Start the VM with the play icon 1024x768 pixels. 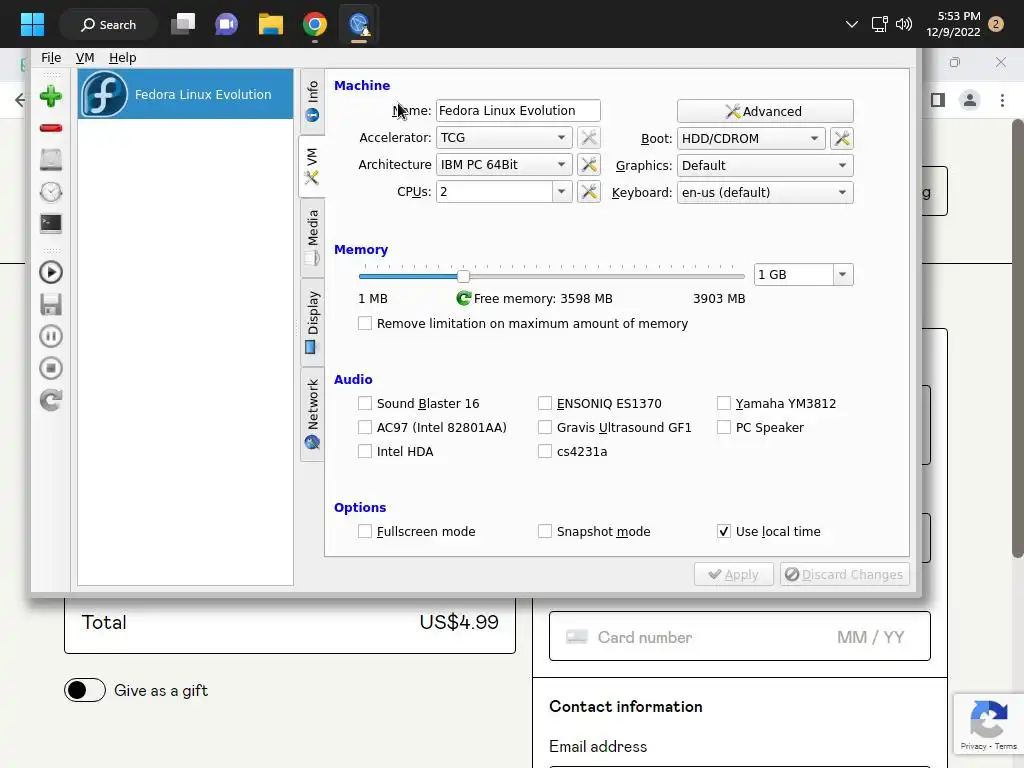51,272
